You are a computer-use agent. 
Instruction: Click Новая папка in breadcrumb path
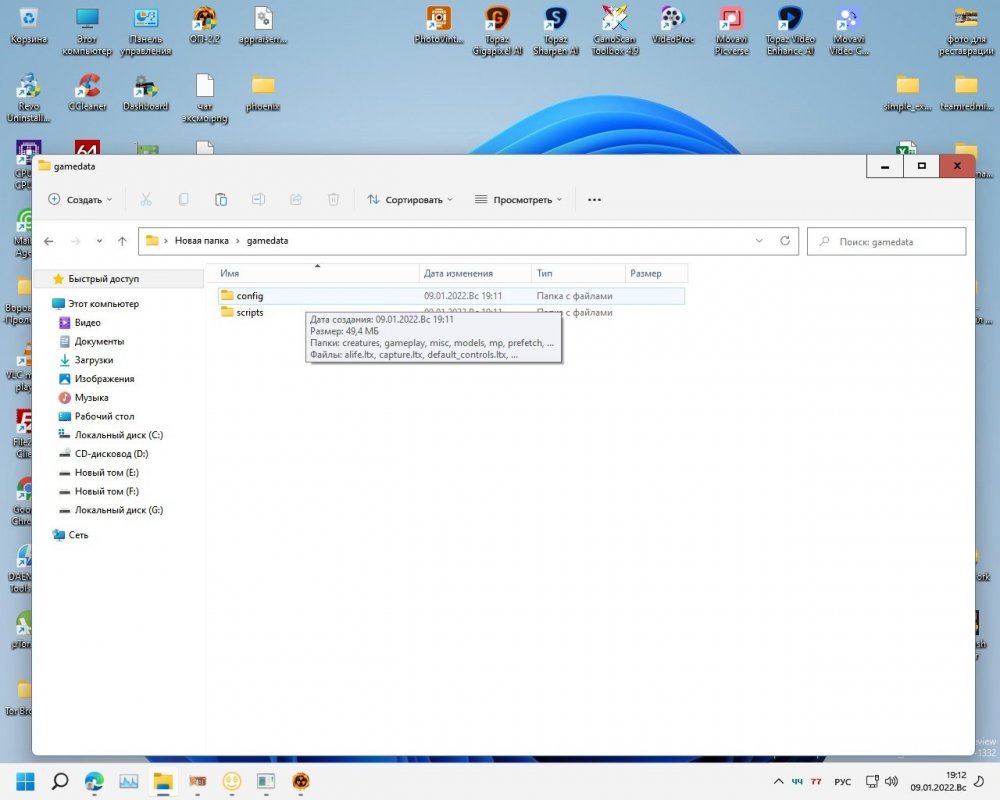point(201,241)
